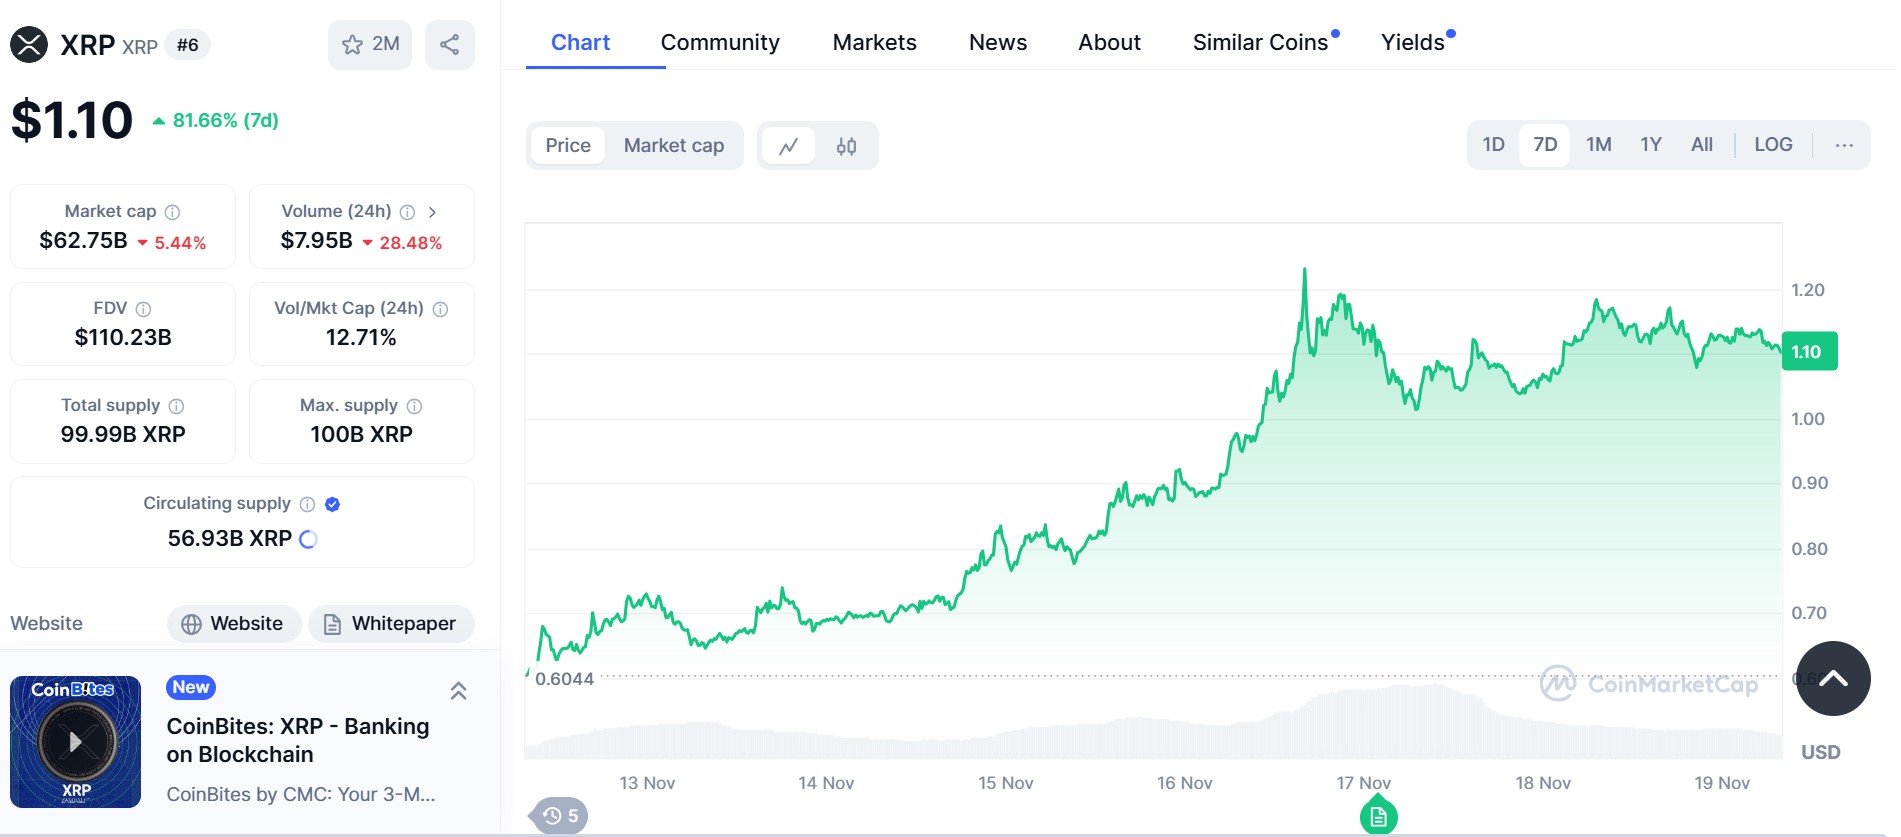Viewport: 1901px width, 837px height.
Task: Open the share icon button
Action: (450, 45)
